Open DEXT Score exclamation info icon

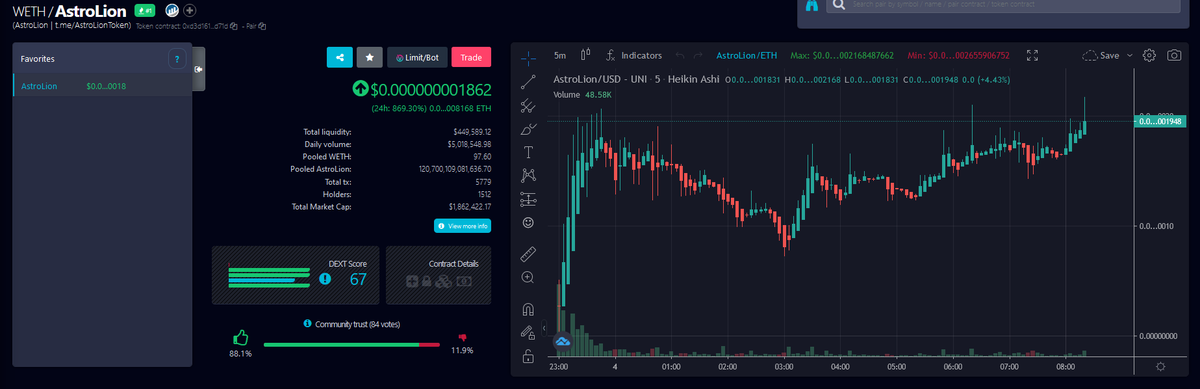click(x=324, y=279)
